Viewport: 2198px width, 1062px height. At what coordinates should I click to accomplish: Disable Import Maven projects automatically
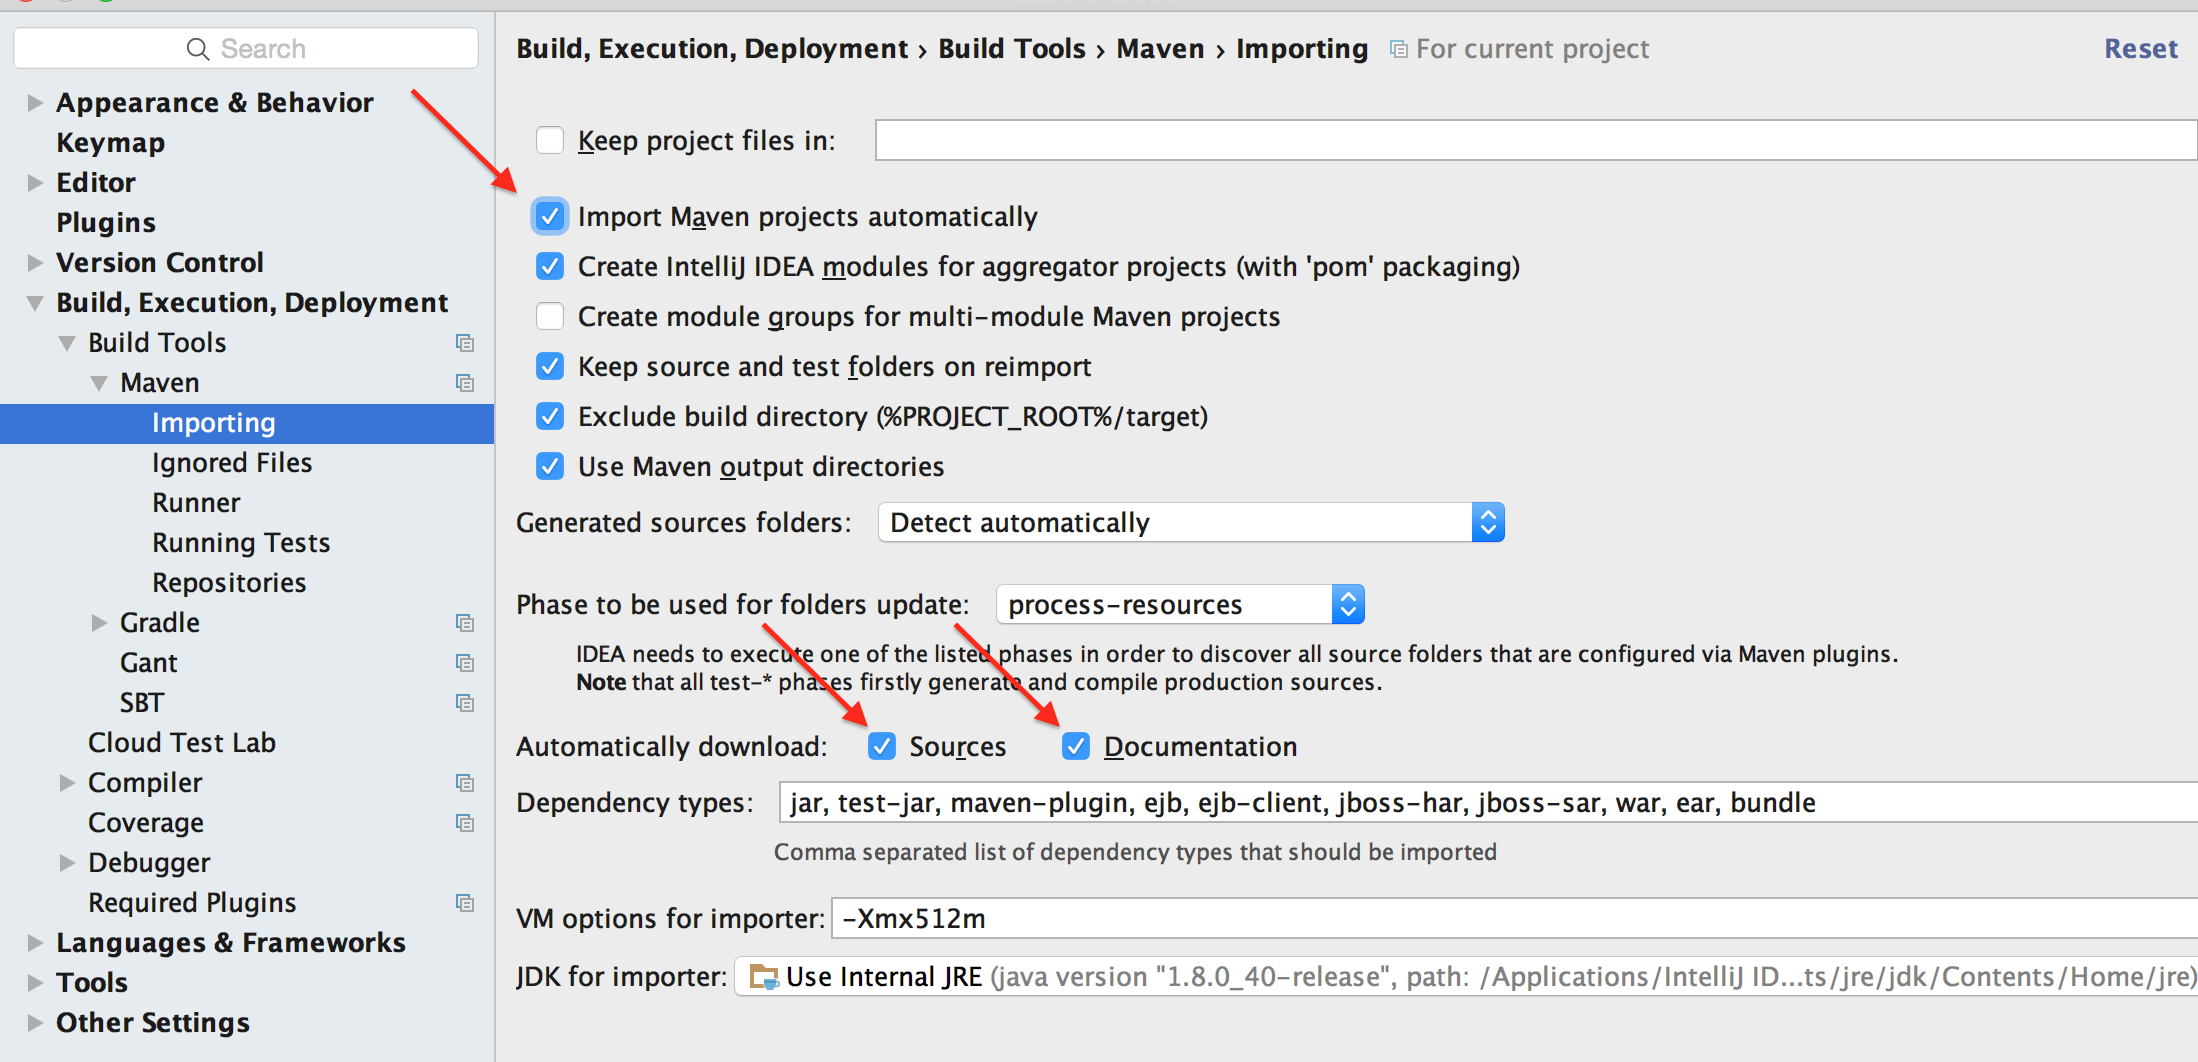click(550, 216)
